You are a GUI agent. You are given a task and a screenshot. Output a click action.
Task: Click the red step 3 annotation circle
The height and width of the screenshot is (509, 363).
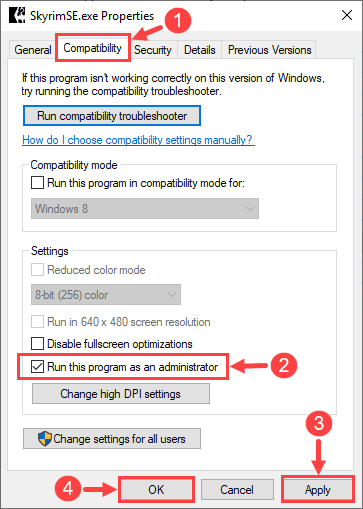point(319,423)
